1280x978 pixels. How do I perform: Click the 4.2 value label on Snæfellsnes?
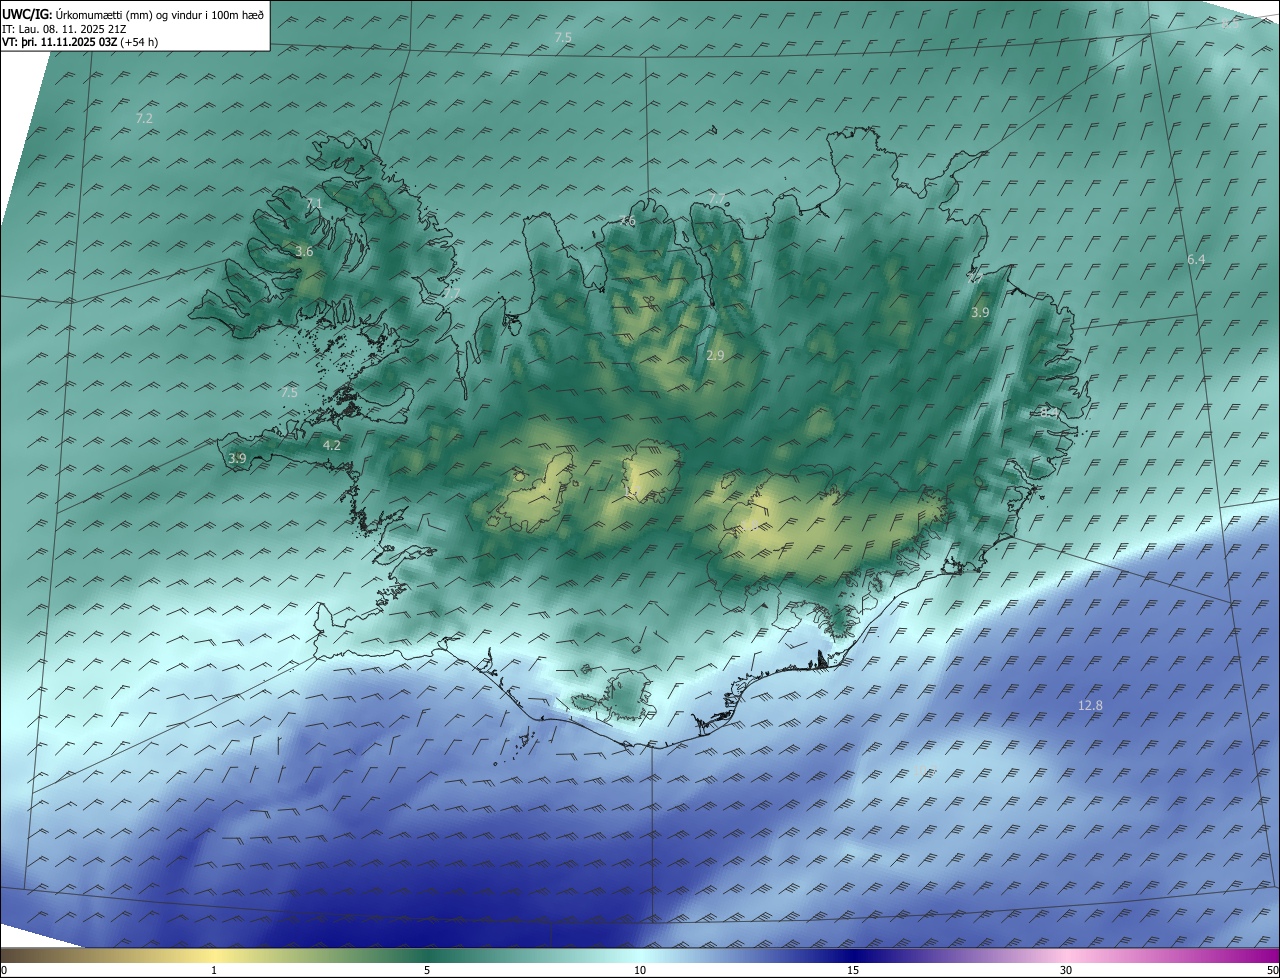point(332,445)
